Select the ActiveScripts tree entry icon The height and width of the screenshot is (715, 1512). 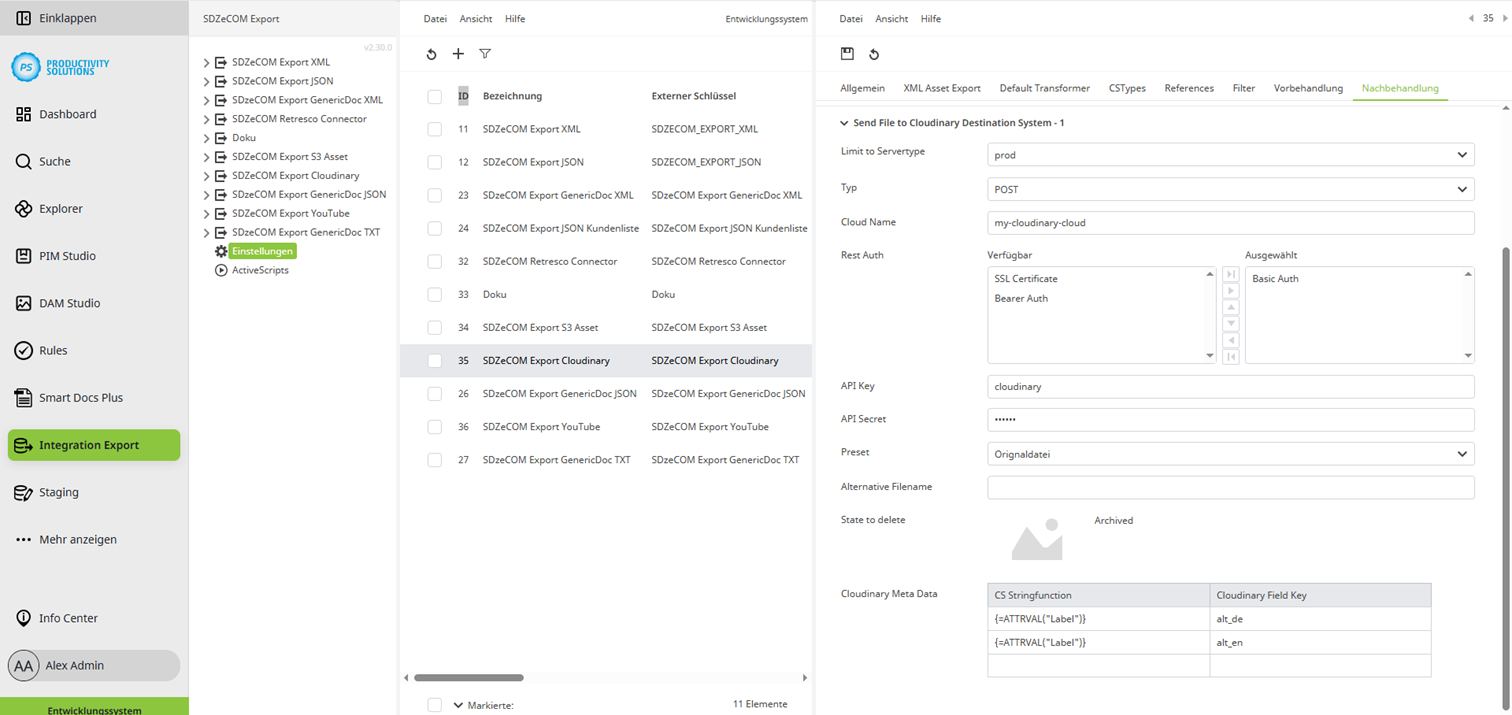221,269
